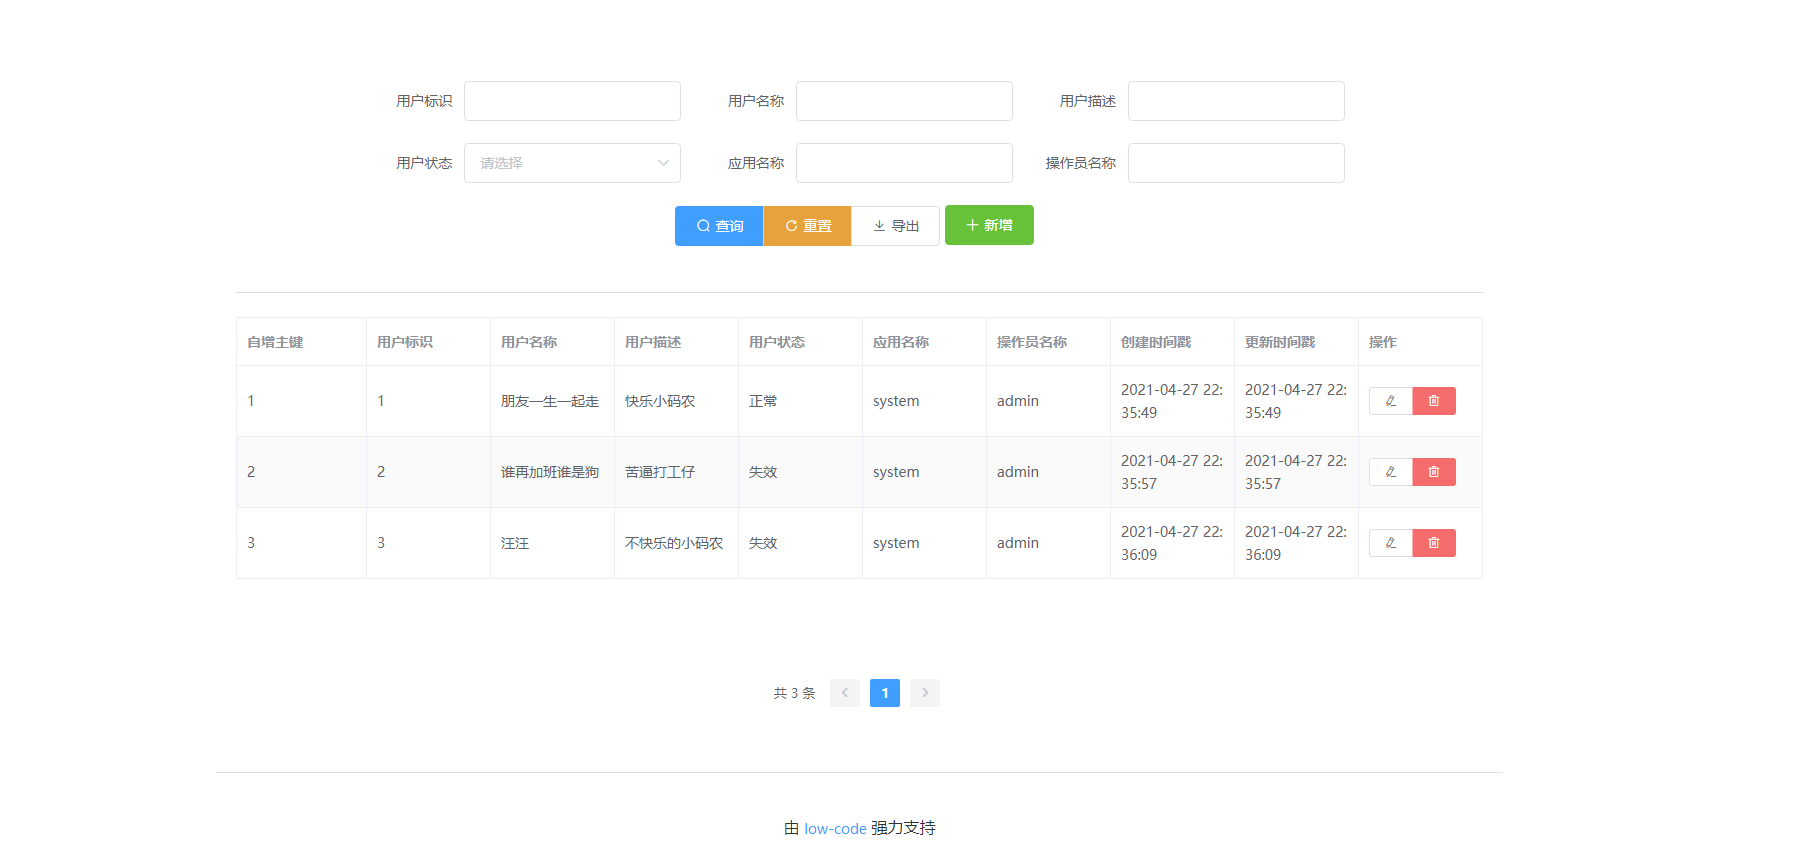
Task: Focus the 应用名称 input field
Action: 904,163
